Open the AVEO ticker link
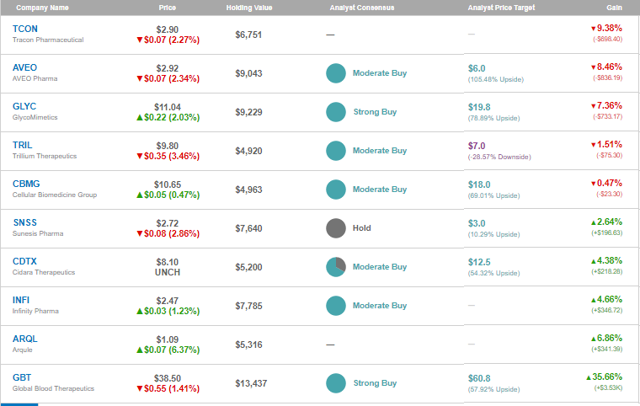Viewport: 640px width, 406px height. click(24, 68)
